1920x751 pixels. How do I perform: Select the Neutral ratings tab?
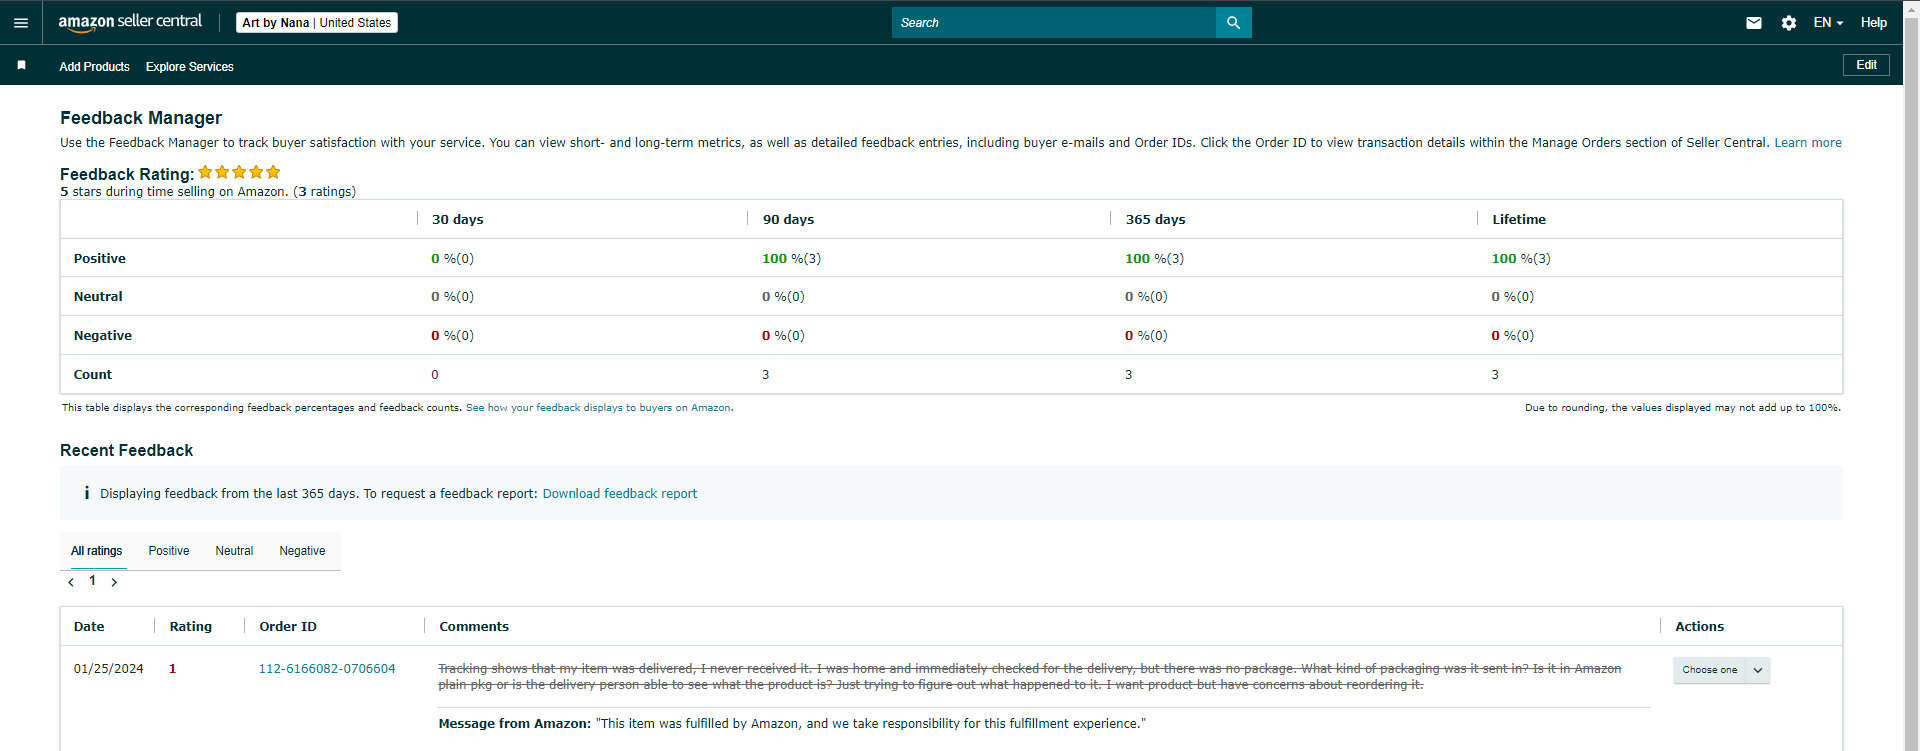click(x=234, y=551)
